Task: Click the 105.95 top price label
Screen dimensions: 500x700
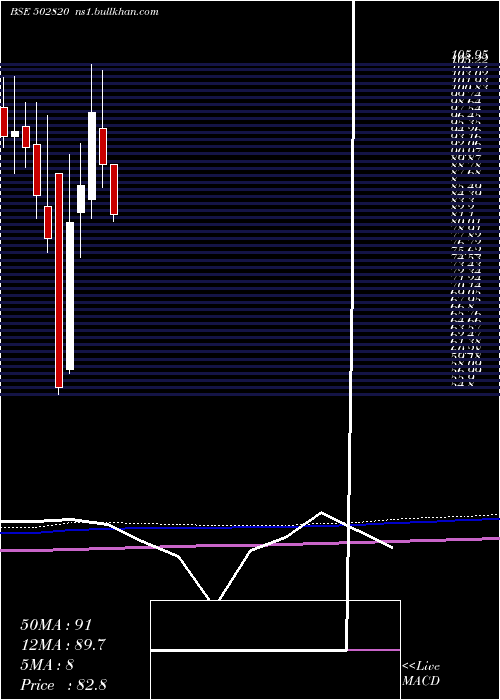Action: click(x=469, y=54)
